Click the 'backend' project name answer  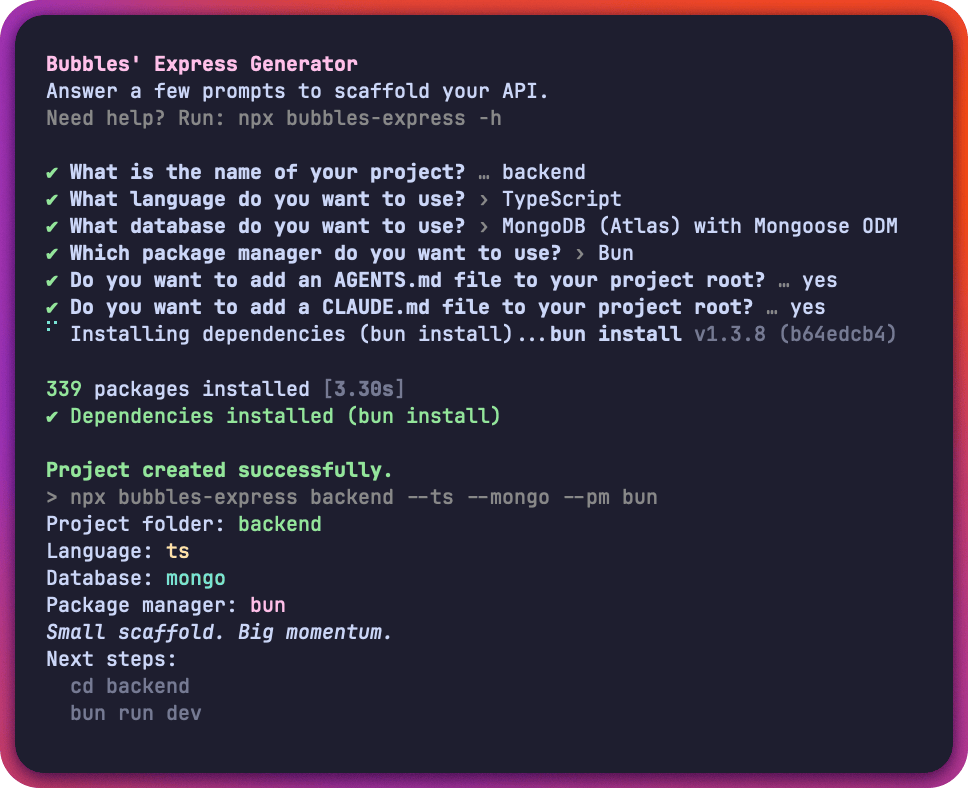pyautogui.click(x=543, y=172)
